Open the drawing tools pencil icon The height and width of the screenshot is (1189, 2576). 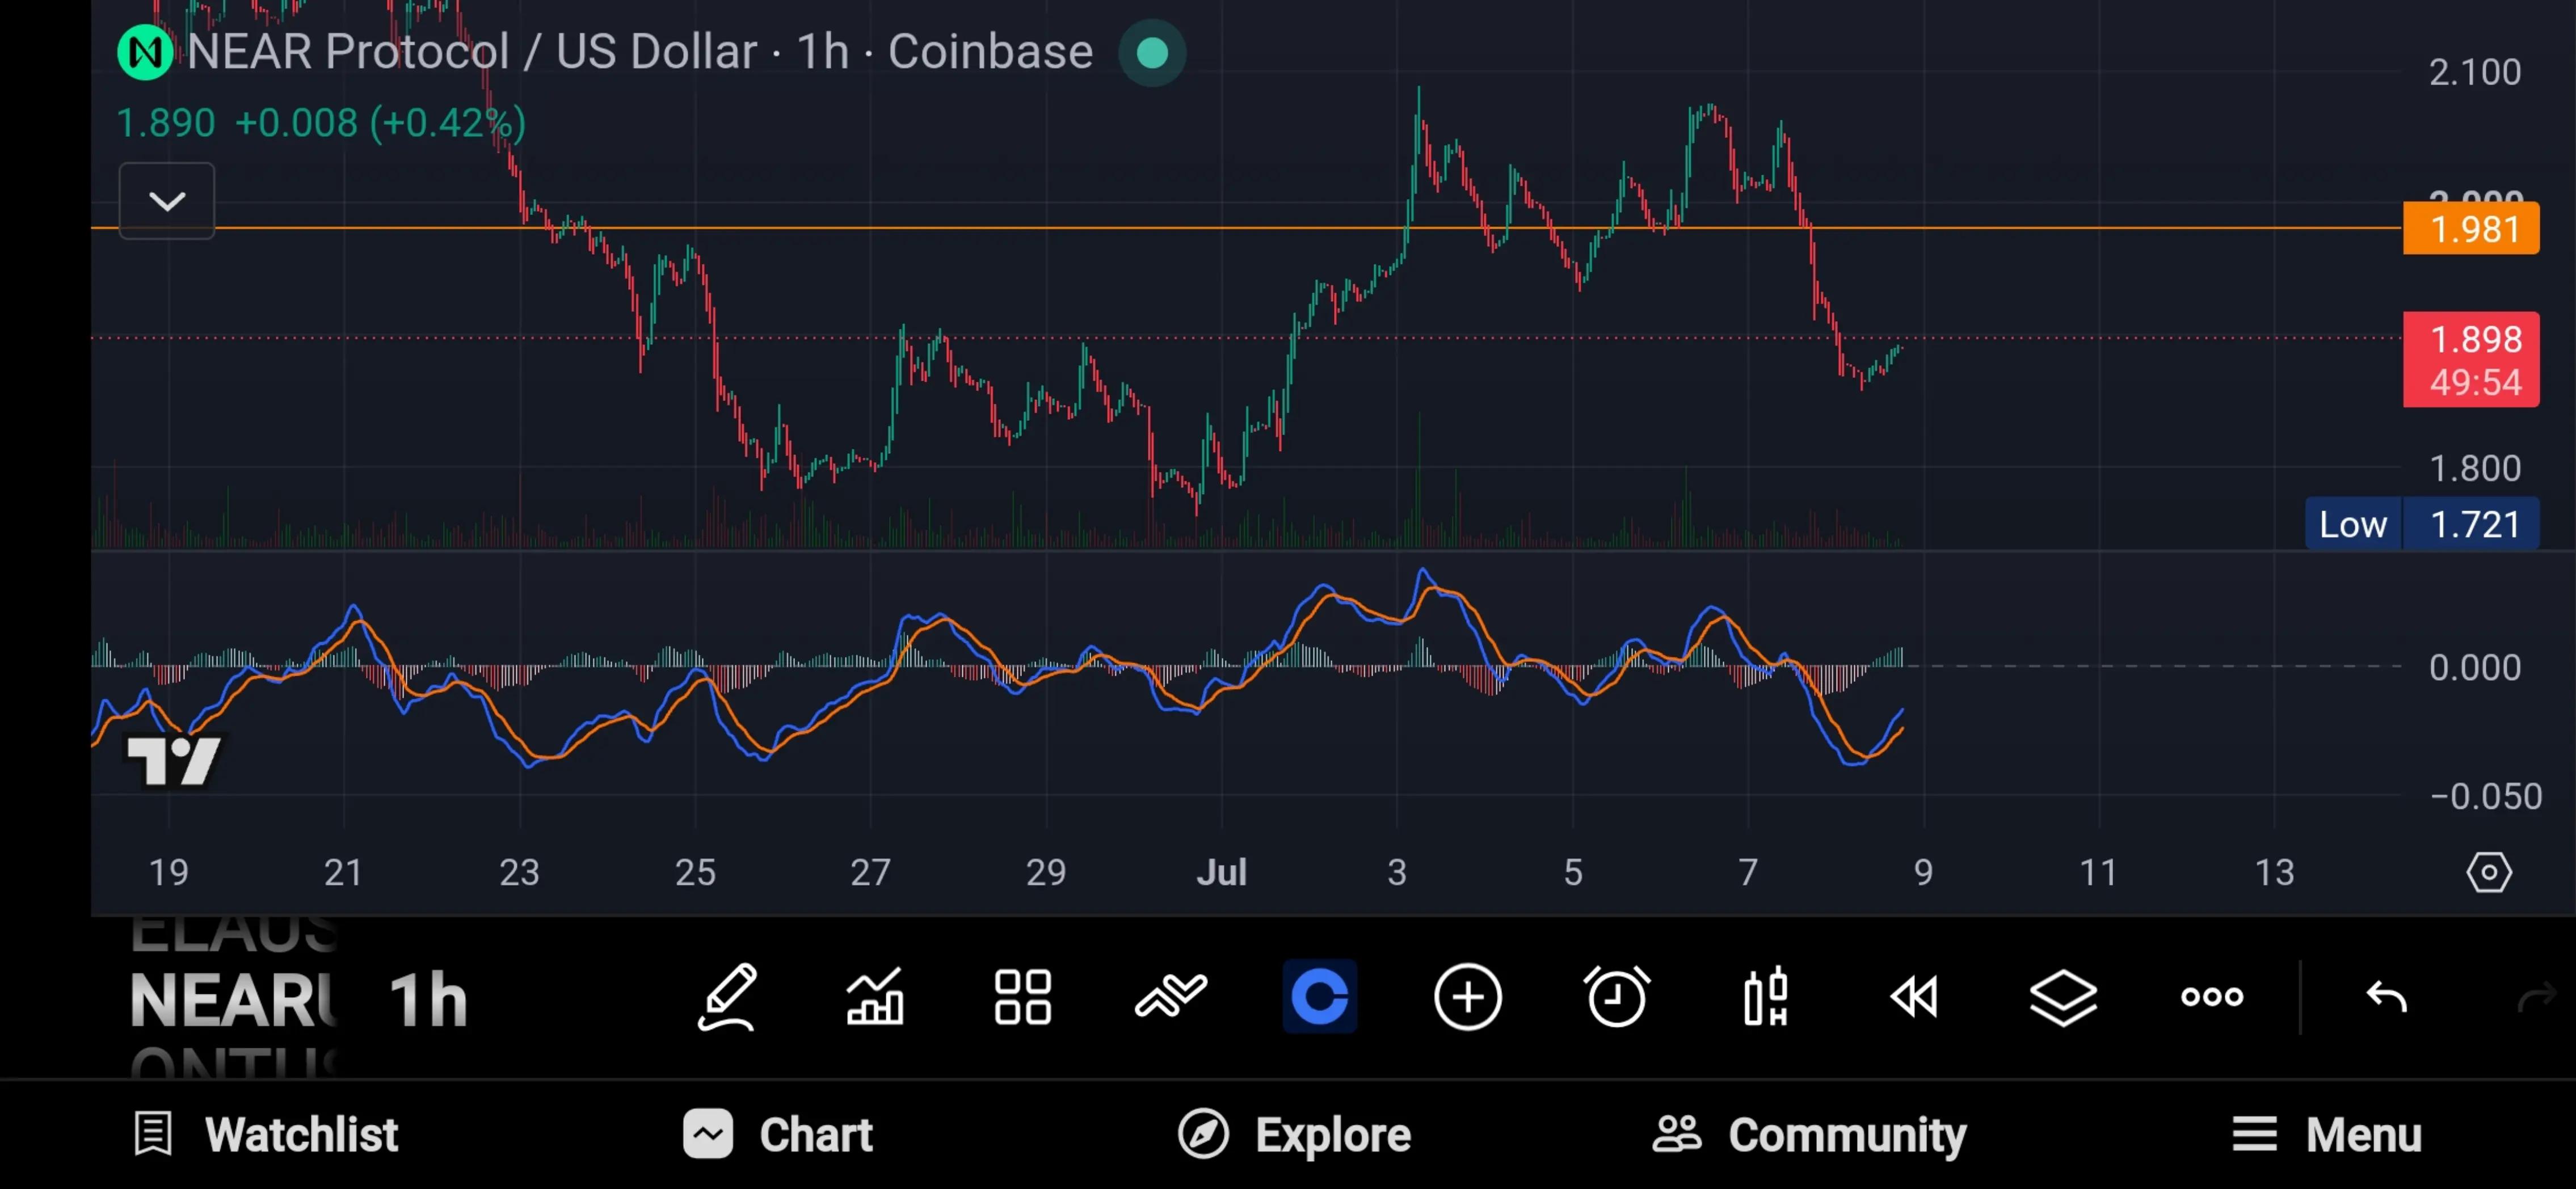[x=727, y=997]
